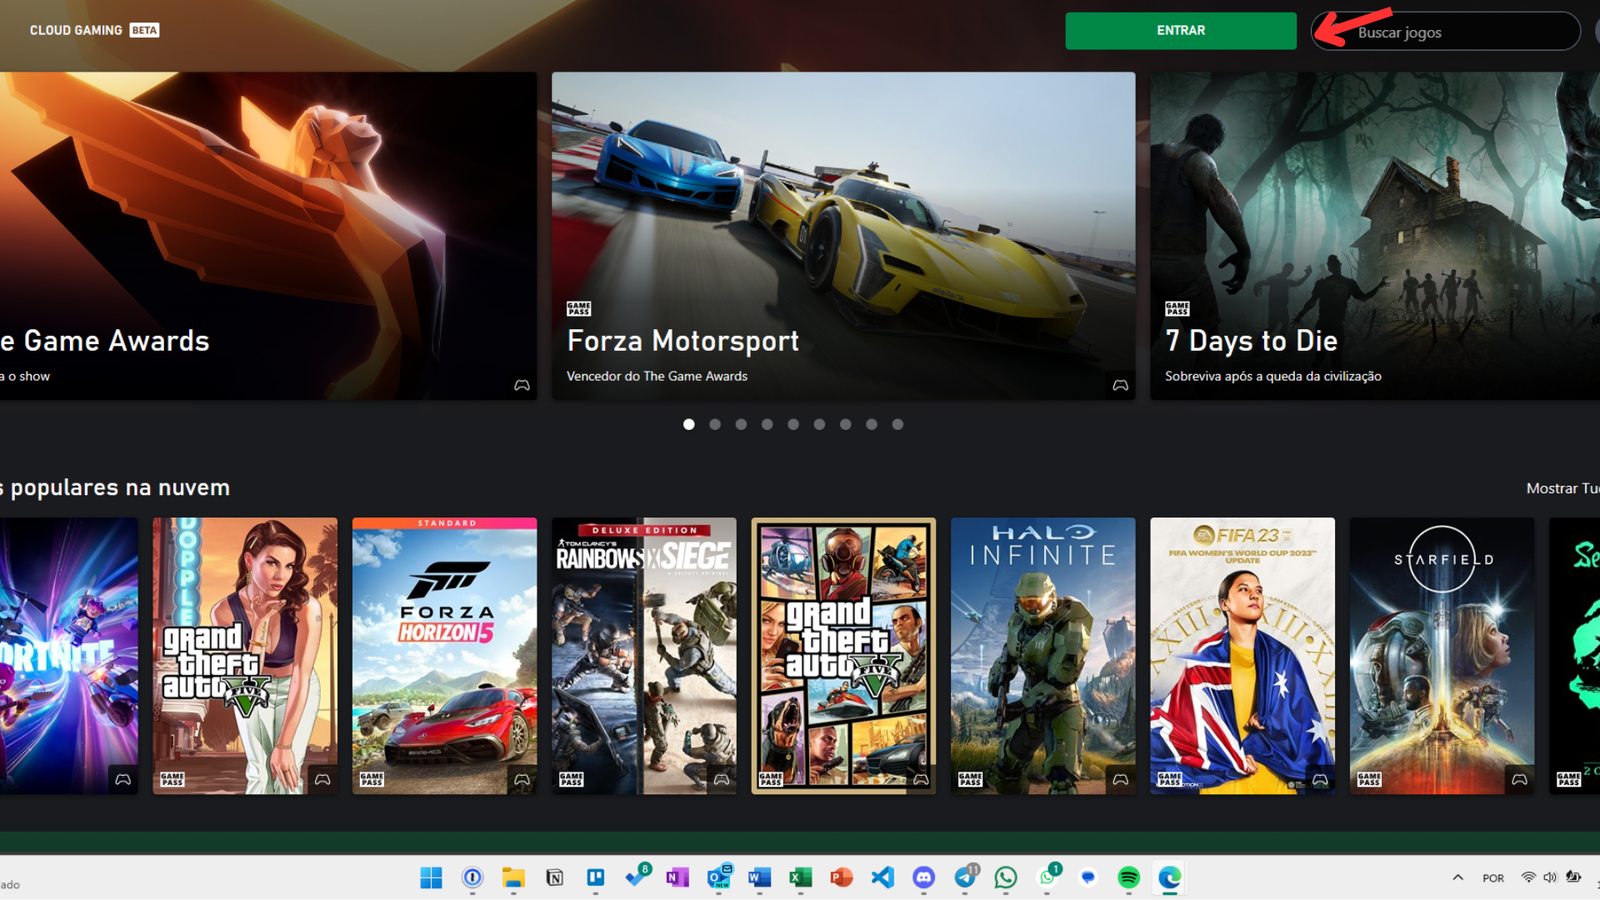Click controller icon on Halo Infinite card
Screen dimensions: 1600x900
click(1120, 779)
